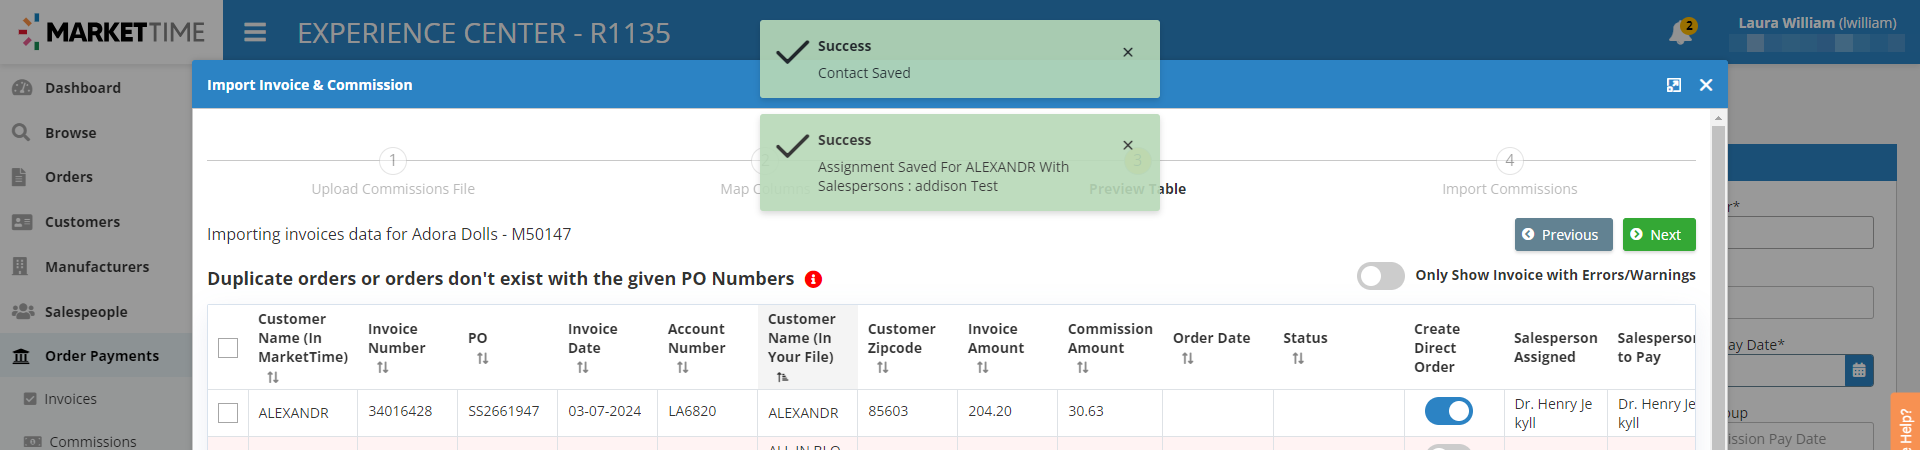
Task: Click the hamburger menu icon
Action: (255, 33)
